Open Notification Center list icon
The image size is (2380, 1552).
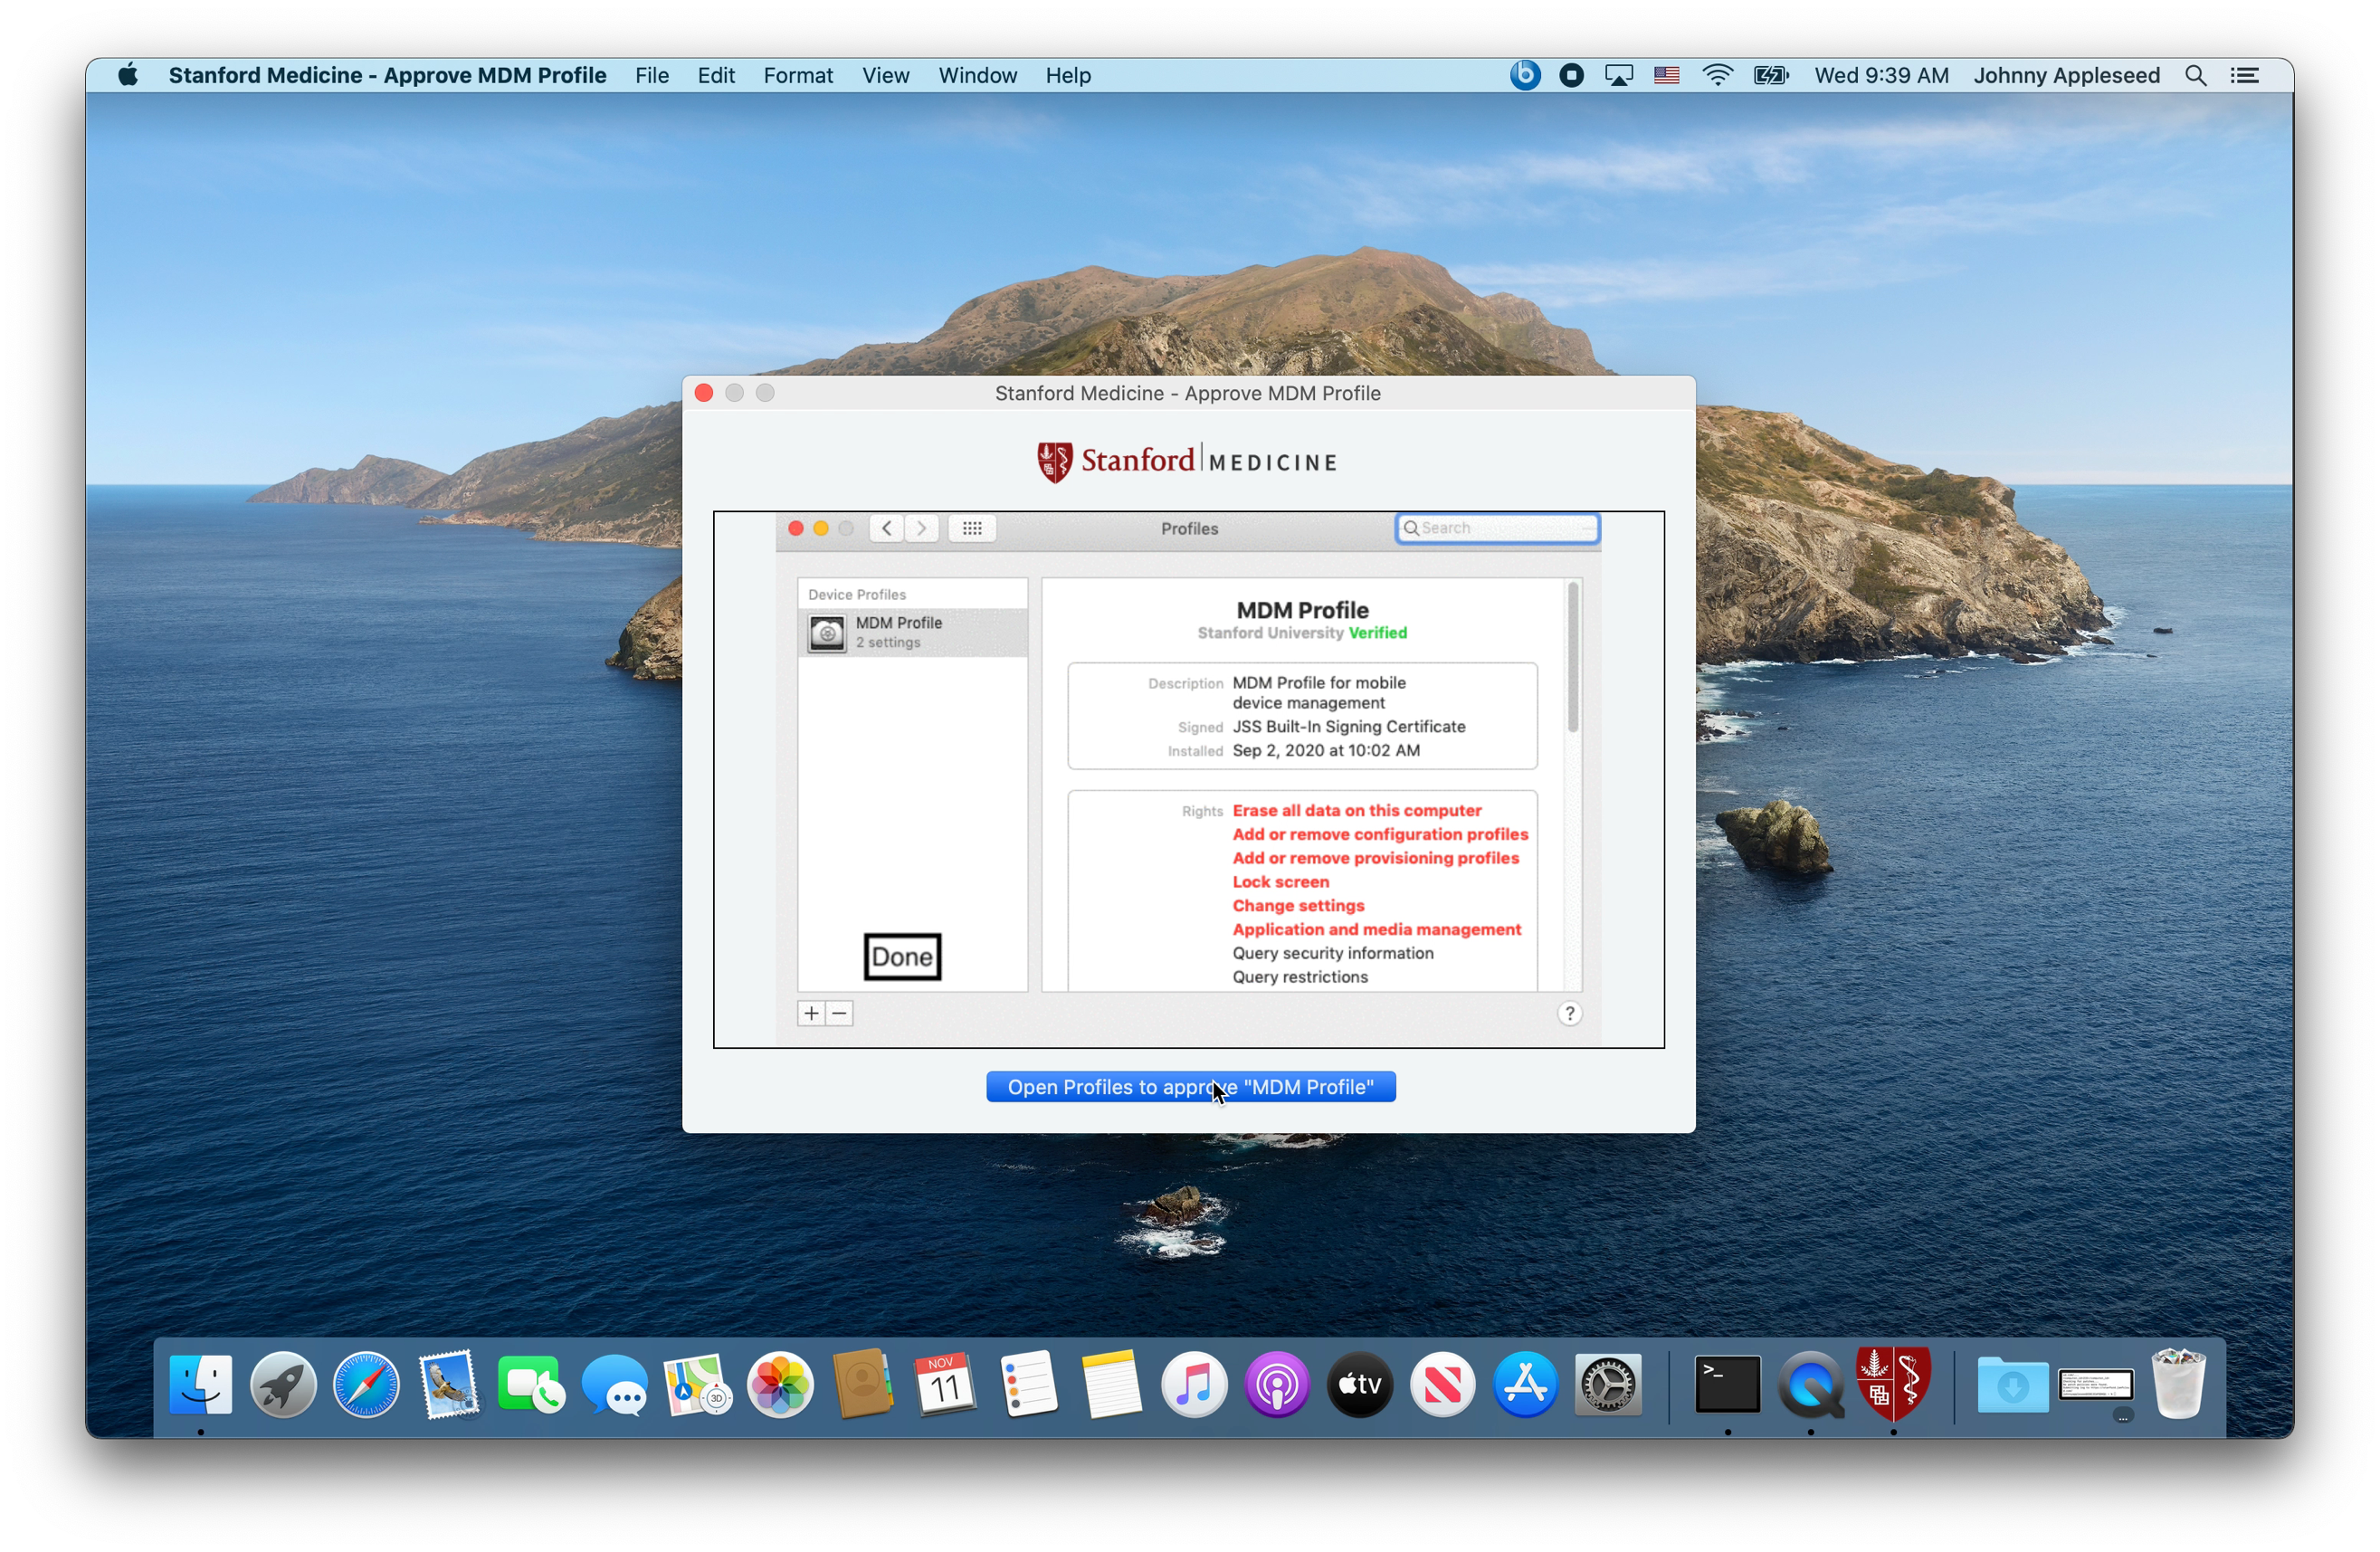(x=2245, y=75)
